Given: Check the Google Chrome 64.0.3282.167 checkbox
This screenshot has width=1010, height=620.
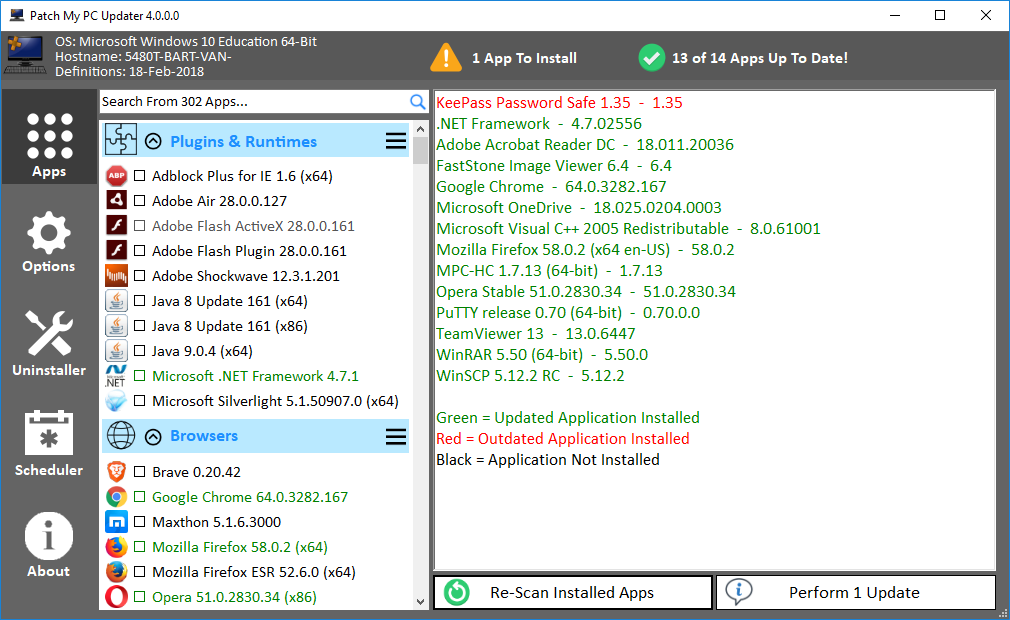Looking at the screenshot, I should coord(139,497).
